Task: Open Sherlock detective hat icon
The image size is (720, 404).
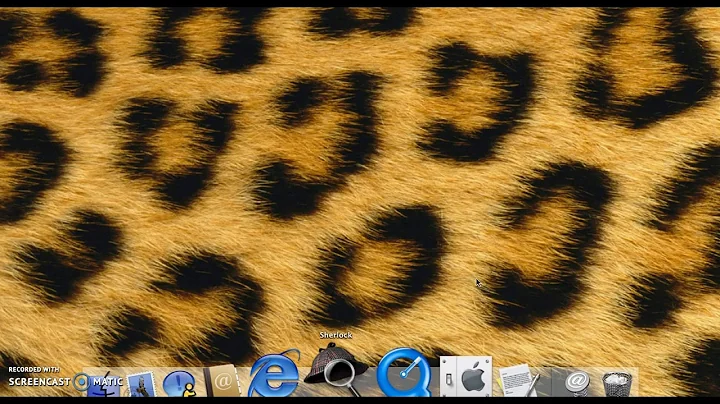Action: coord(336,370)
